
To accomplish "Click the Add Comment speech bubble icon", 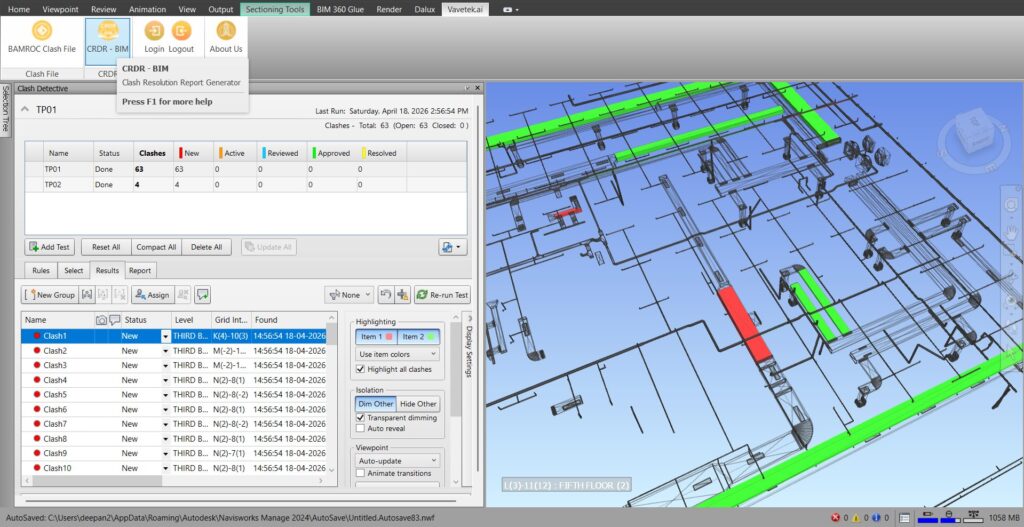I will [202, 295].
